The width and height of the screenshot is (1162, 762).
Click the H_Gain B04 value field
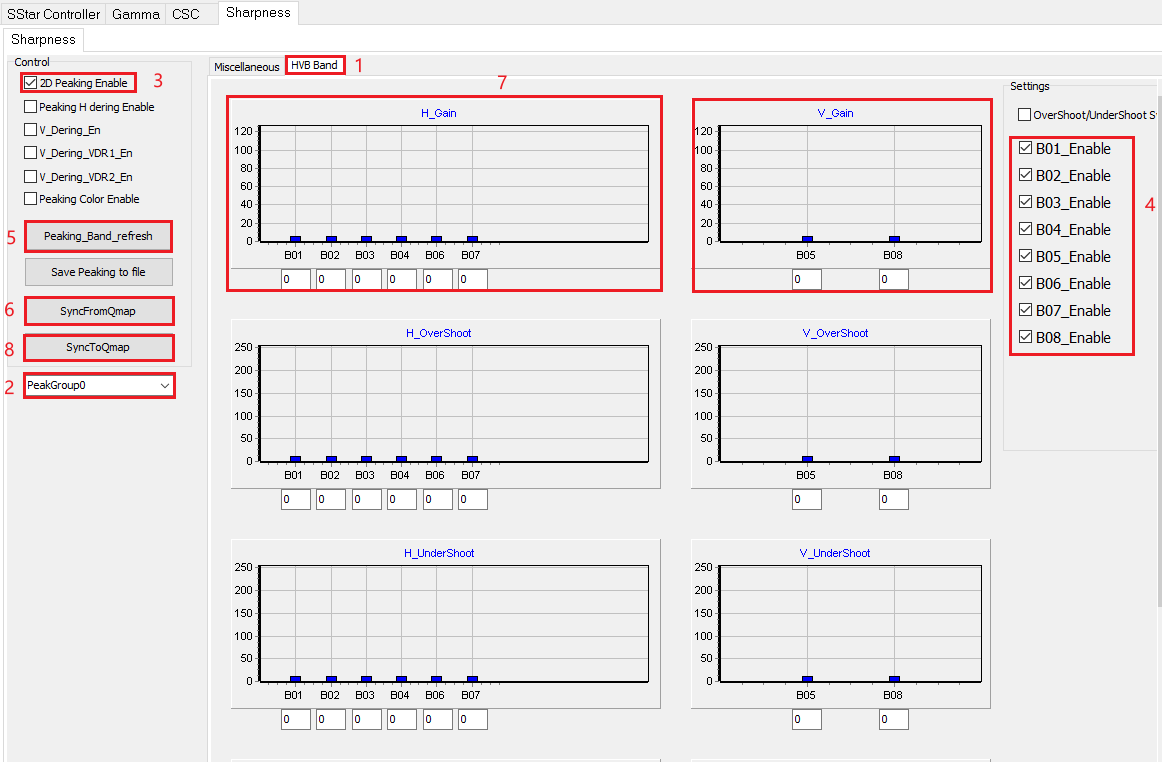[x=402, y=279]
